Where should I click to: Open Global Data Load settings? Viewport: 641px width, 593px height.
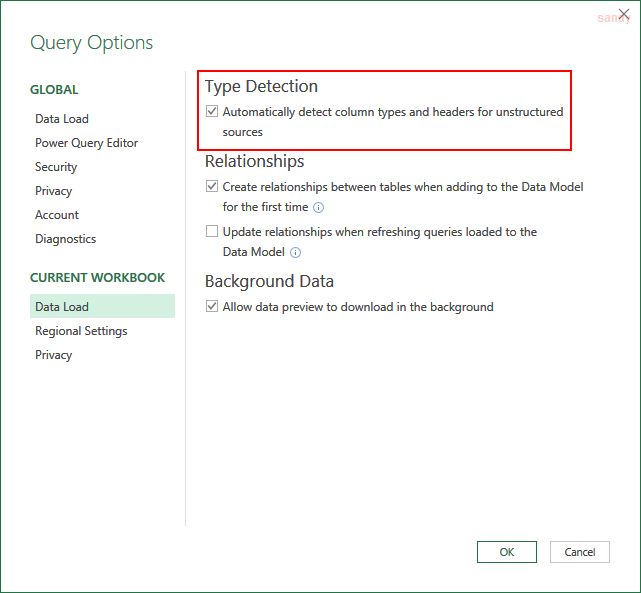click(62, 119)
